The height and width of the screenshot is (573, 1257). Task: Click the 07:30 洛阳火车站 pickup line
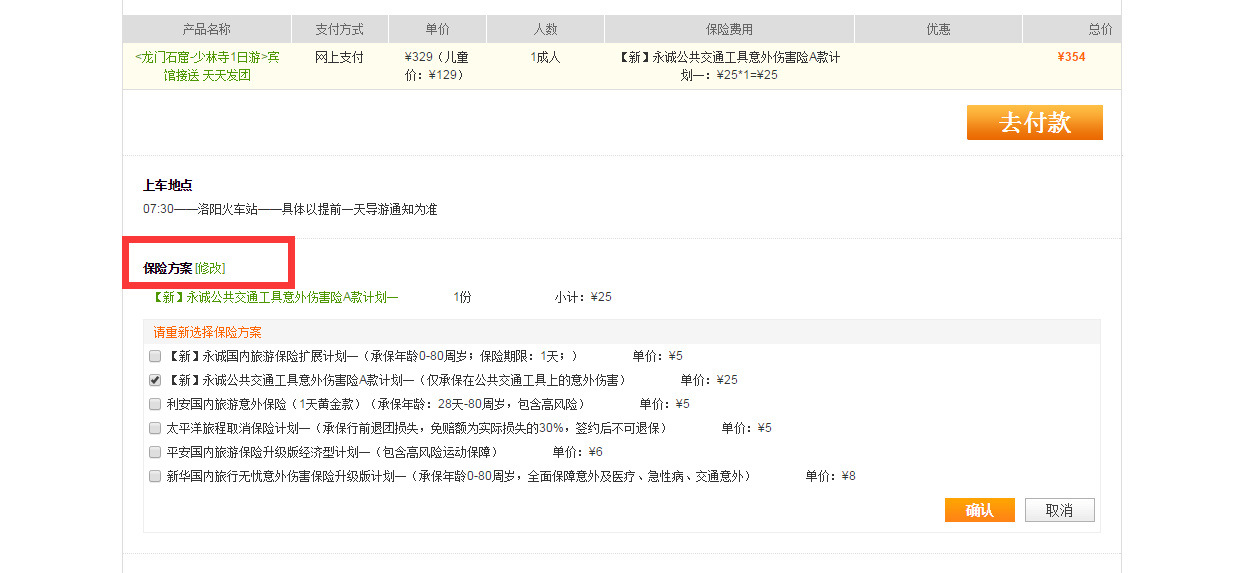click(290, 209)
